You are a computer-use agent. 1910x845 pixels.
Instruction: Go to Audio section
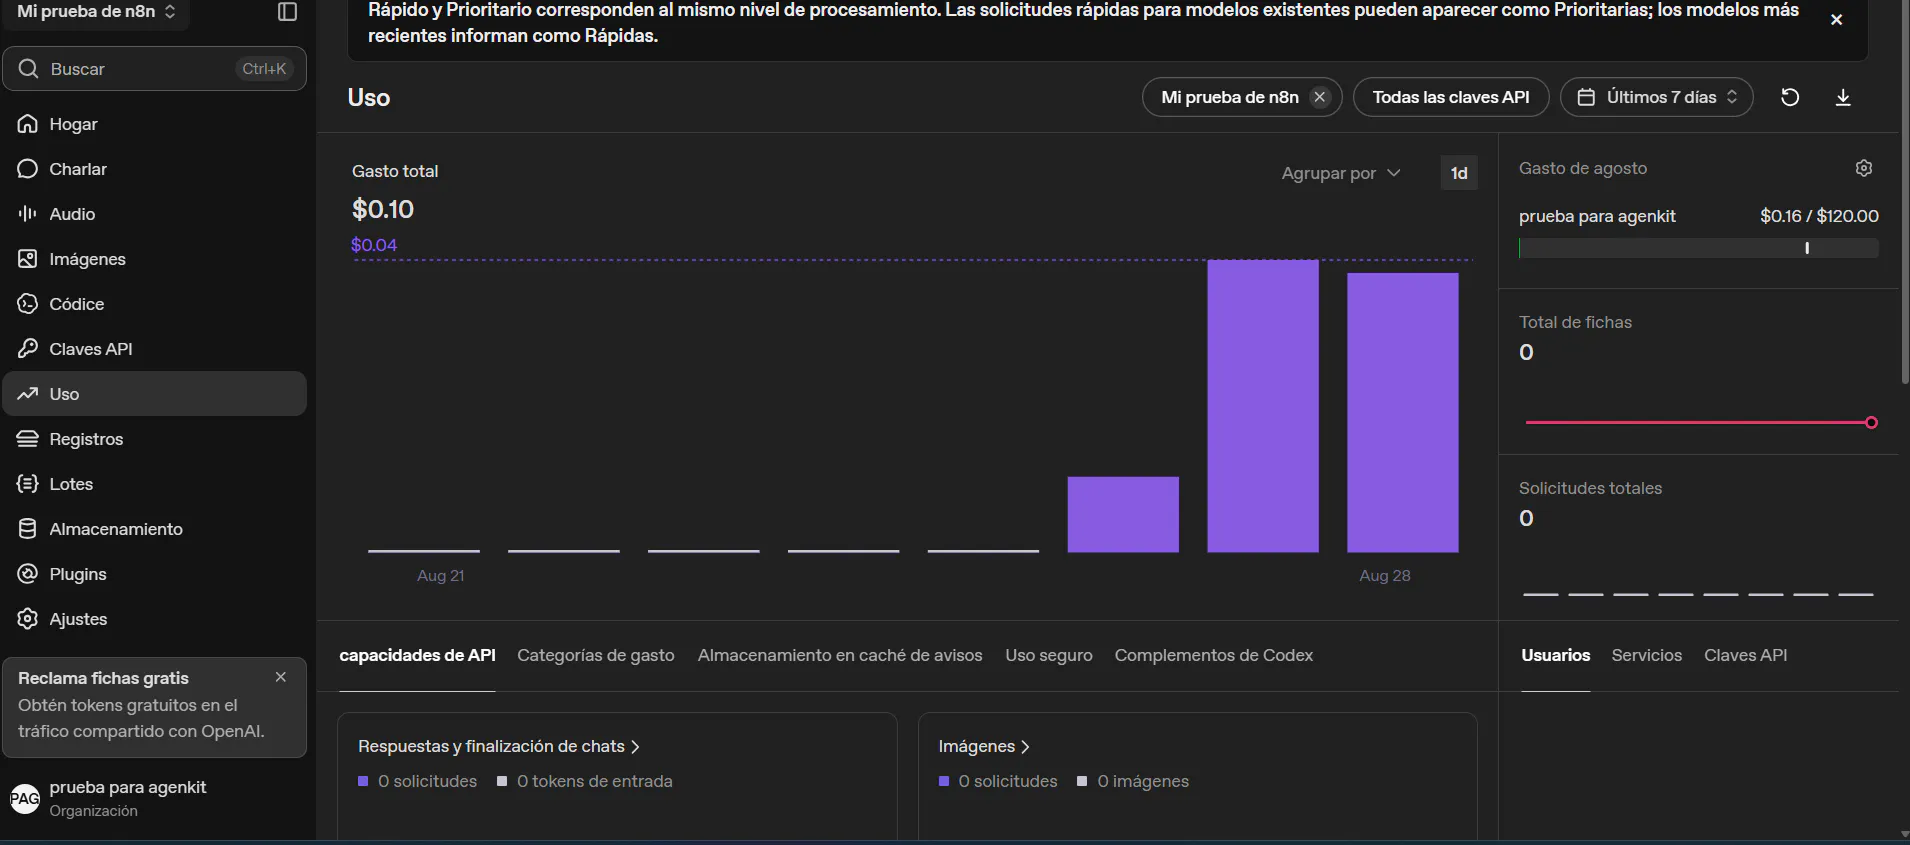pos(154,214)
